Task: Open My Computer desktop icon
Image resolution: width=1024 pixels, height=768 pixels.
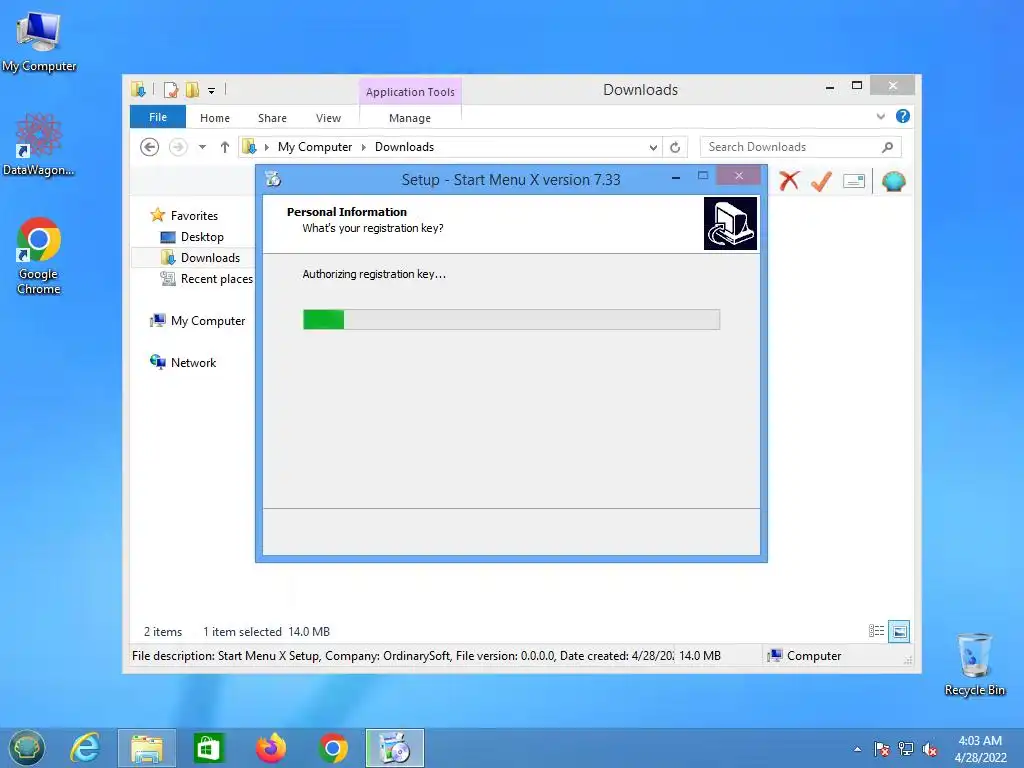Action: 39,40
